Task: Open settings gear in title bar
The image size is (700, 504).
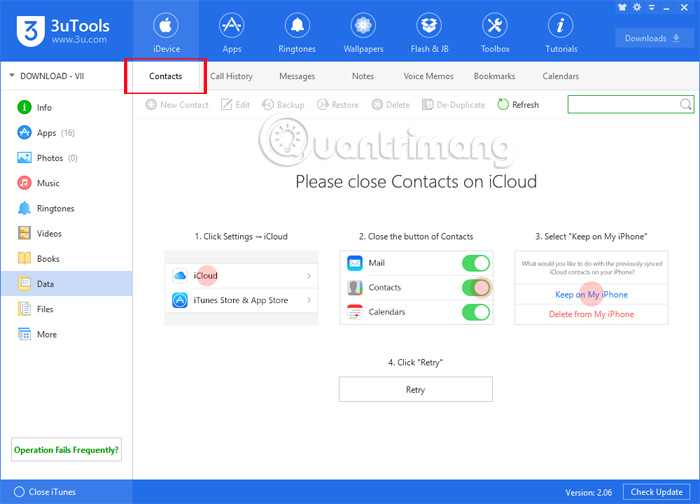Action: [637, 7]
